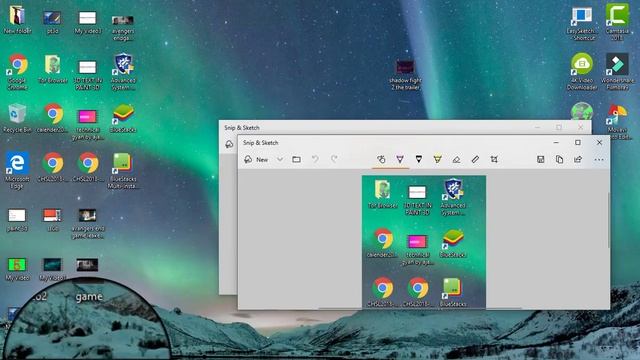Select the Camtasia 2018 desktop shortcut
Screen dimensions: 640x360
coord(617,22)
